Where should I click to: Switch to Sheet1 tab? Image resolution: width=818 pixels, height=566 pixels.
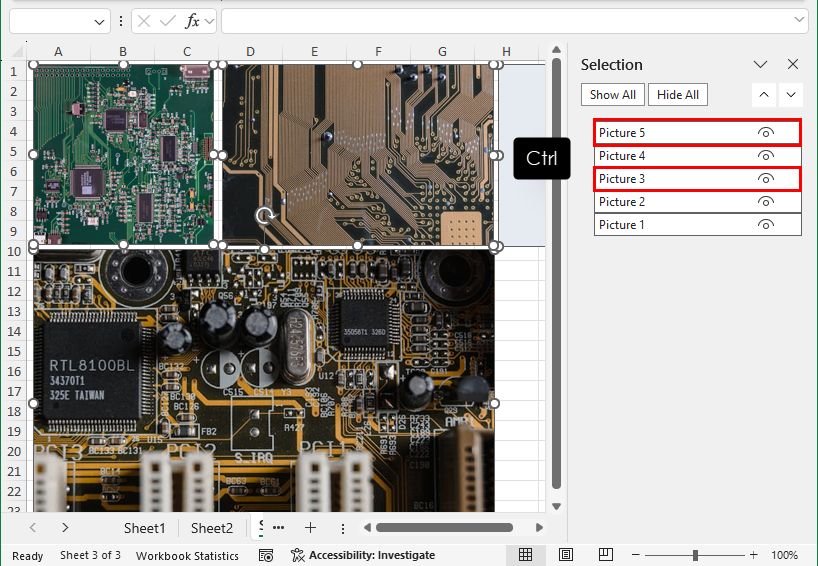(x=145, y=528)
